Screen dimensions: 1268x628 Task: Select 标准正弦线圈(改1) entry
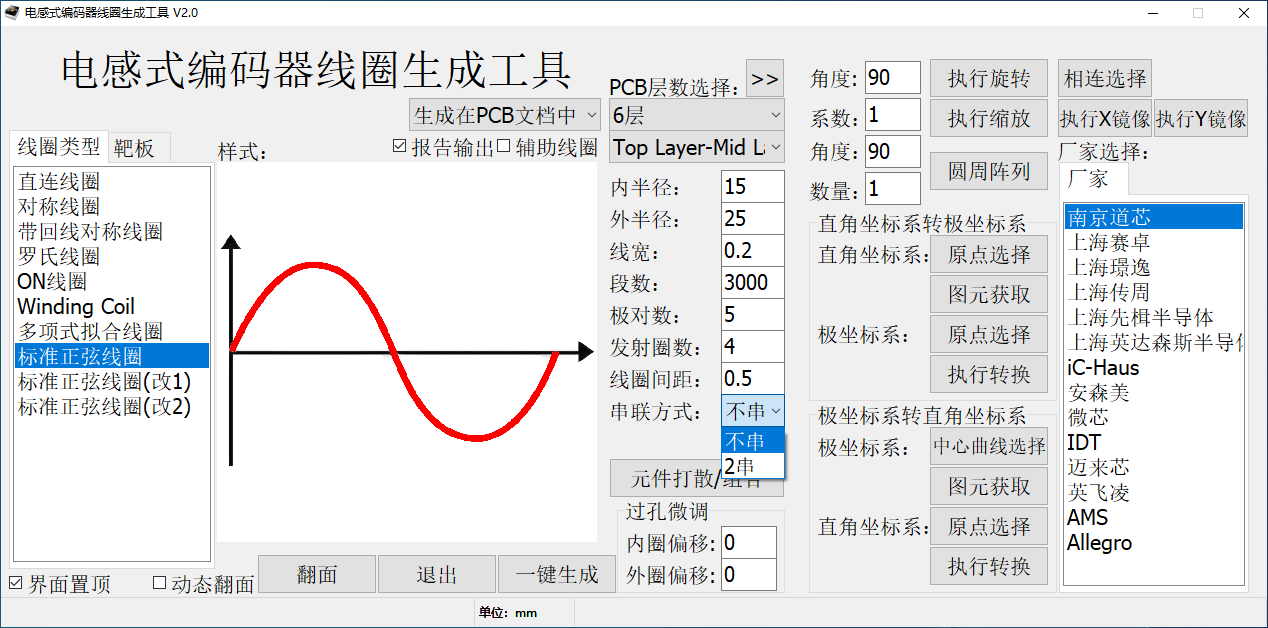112,381
